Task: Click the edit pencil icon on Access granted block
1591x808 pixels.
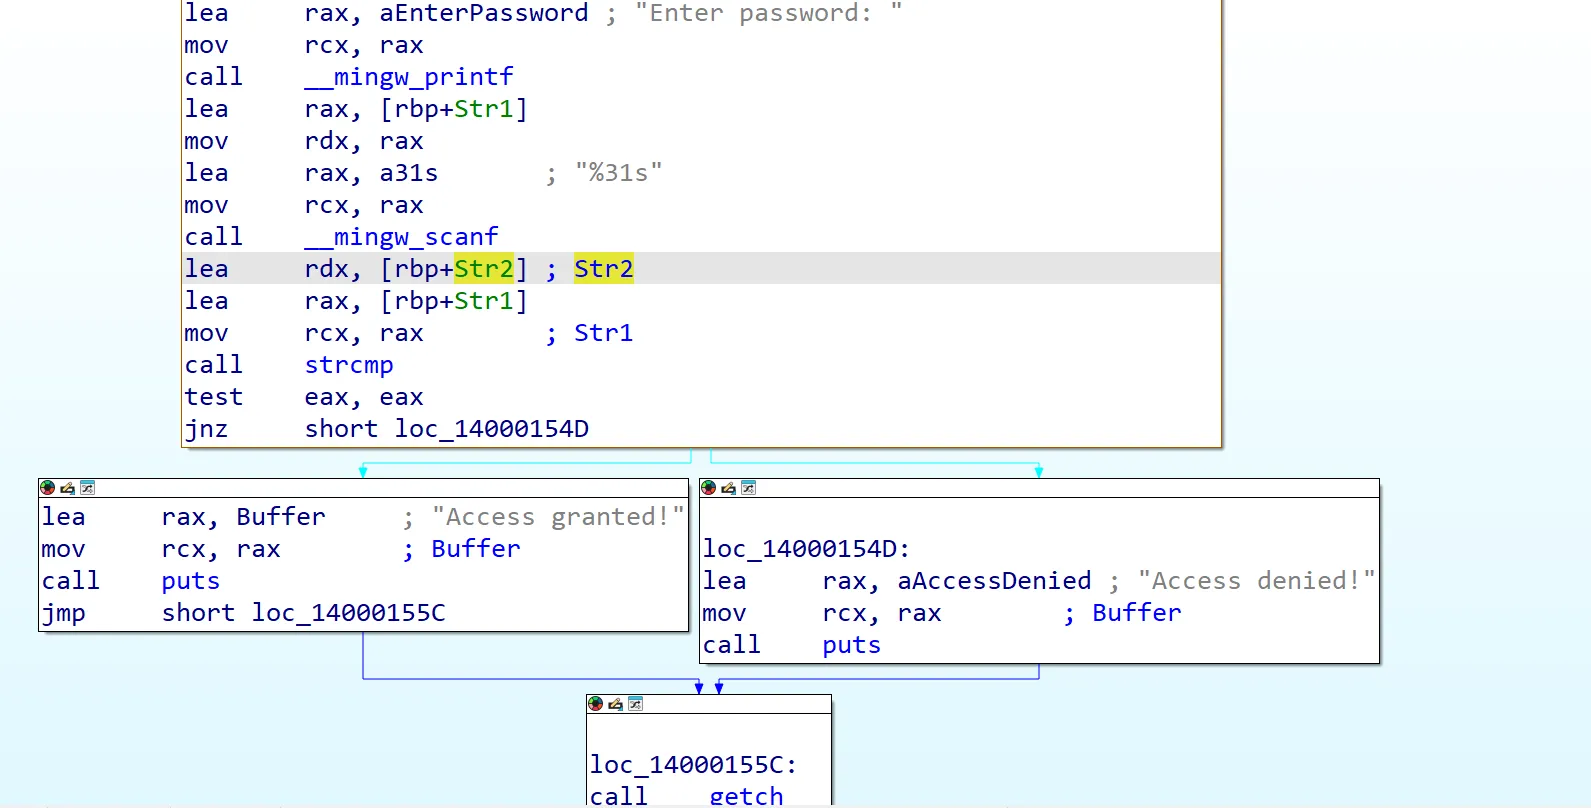Action: tap(67, 488)
